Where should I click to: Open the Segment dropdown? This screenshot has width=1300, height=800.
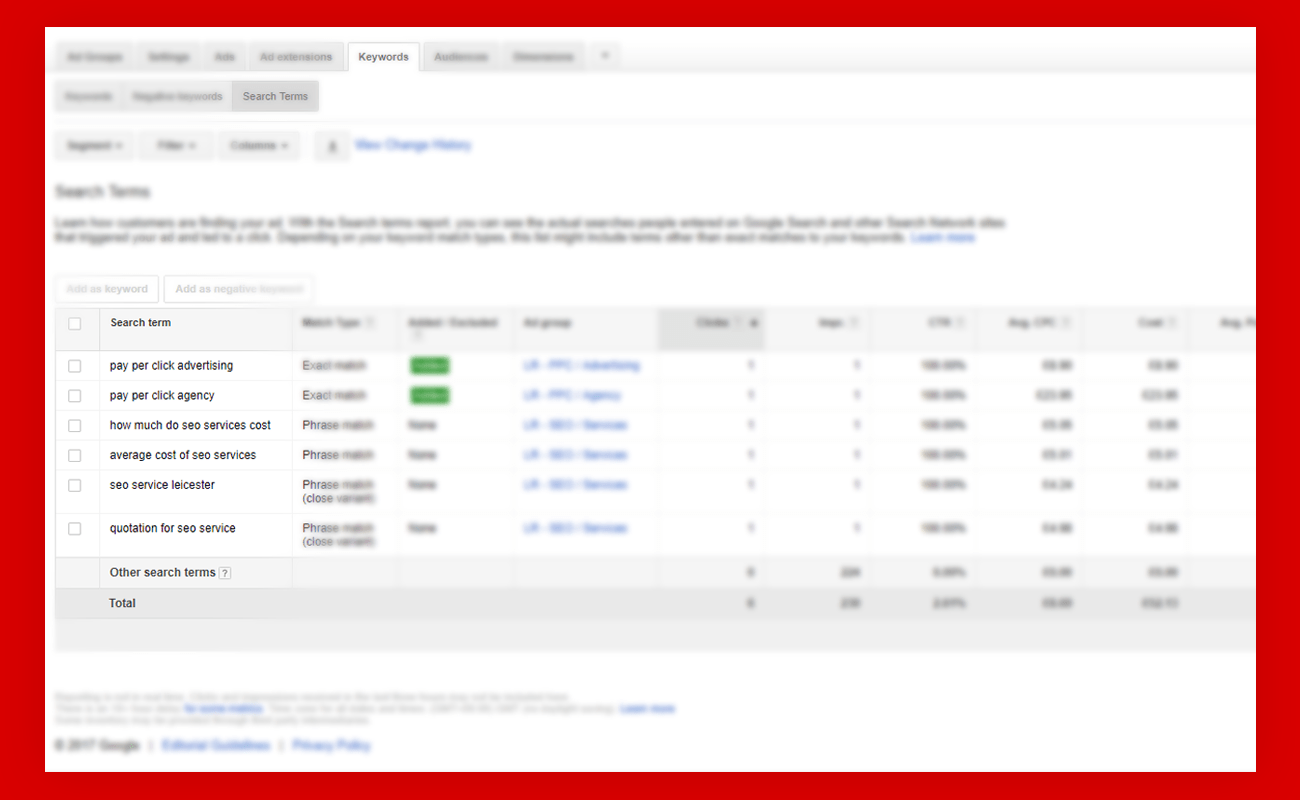94,146
